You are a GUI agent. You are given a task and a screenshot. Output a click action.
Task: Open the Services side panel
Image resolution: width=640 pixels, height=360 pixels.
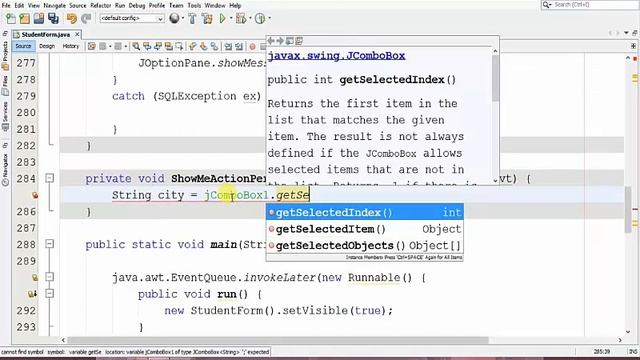pos(5,116)
